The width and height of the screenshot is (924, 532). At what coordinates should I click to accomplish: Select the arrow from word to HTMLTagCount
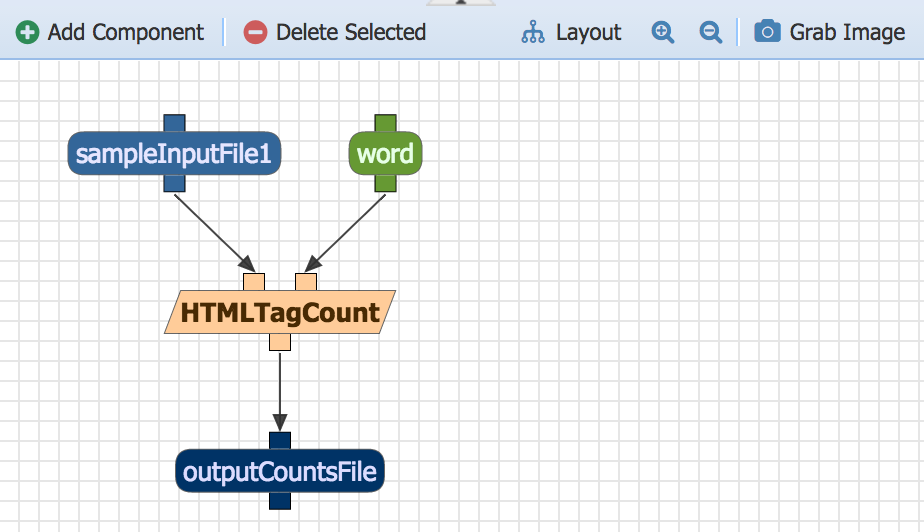pyautogui.click(x=347, y=229)
